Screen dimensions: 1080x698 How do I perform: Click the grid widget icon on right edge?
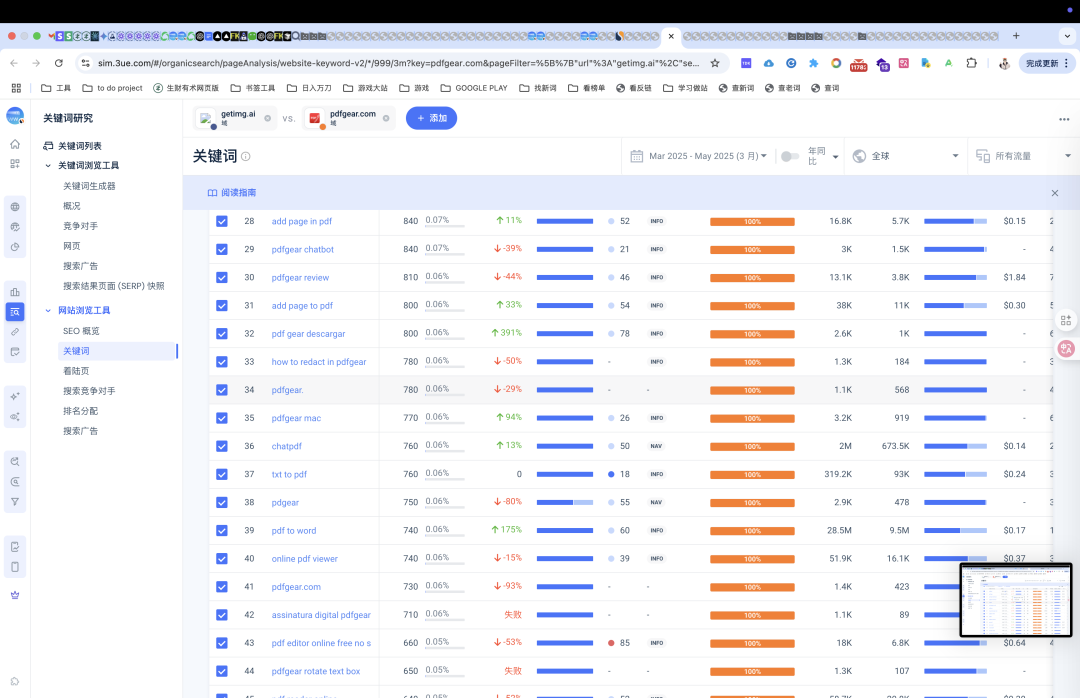coord(1066,320)
